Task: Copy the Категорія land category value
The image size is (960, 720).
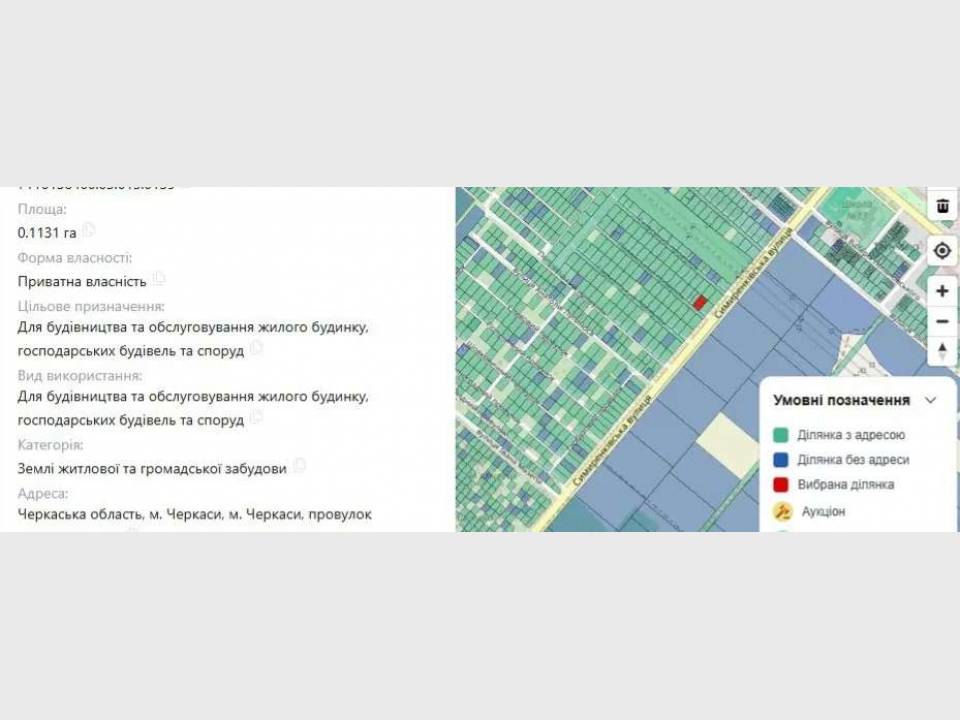Action: pos(299,466)
